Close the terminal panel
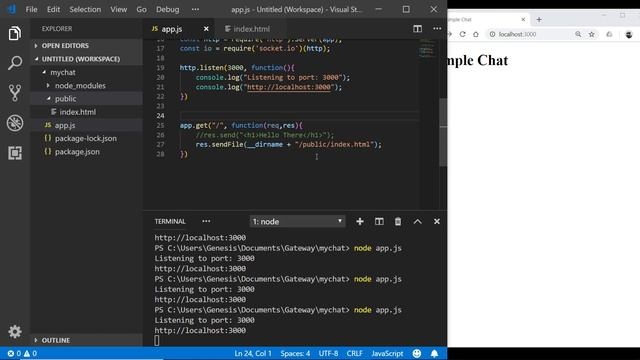640x360 pixels. pyautogui.click(x=436, y=221)
